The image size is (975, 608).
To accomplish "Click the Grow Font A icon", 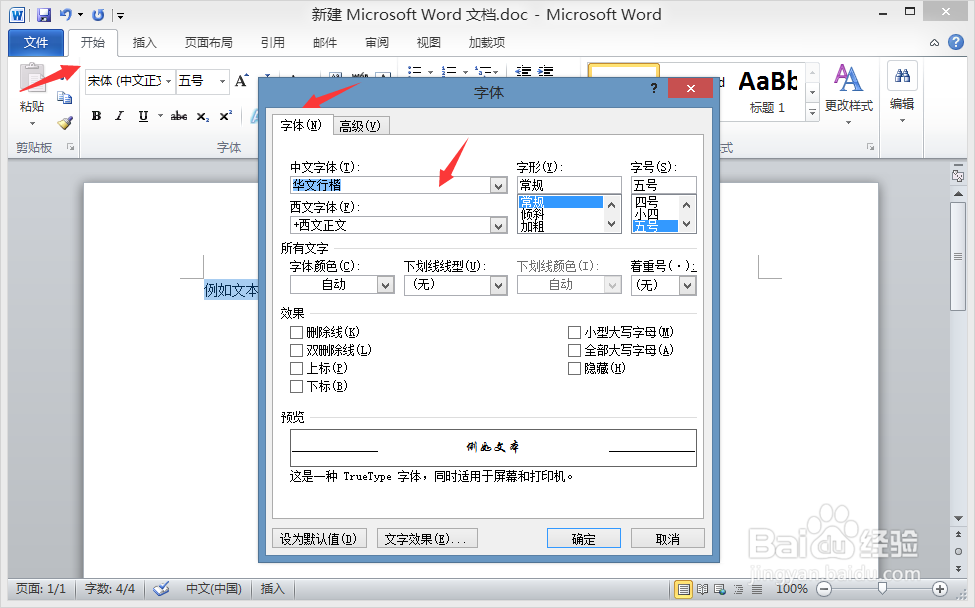I will click(241, 81).
